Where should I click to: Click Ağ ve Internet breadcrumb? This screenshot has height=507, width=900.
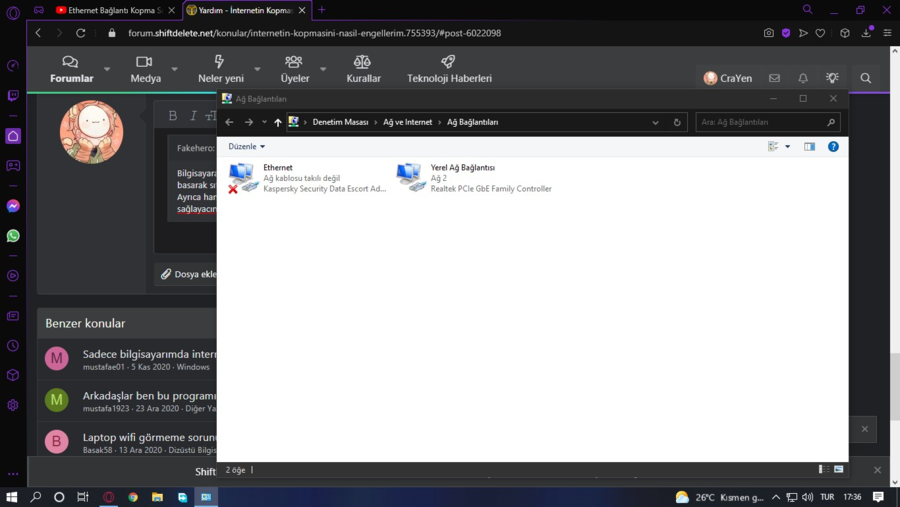(408, 122)
